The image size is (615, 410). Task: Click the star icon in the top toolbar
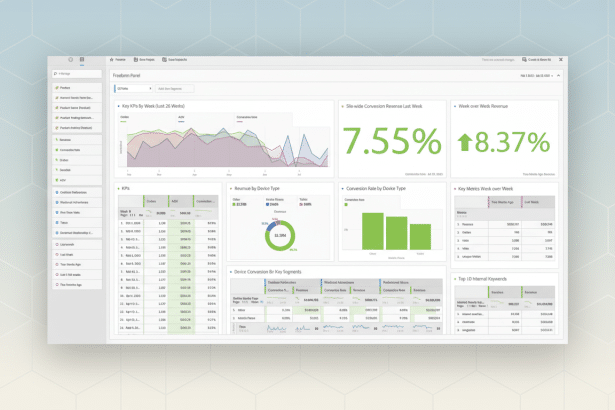[x=112, y=60]
